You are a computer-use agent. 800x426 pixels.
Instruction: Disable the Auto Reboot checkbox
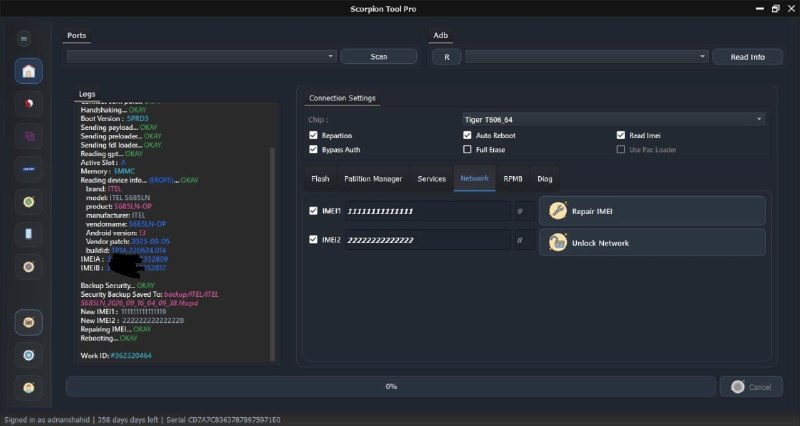467,135
